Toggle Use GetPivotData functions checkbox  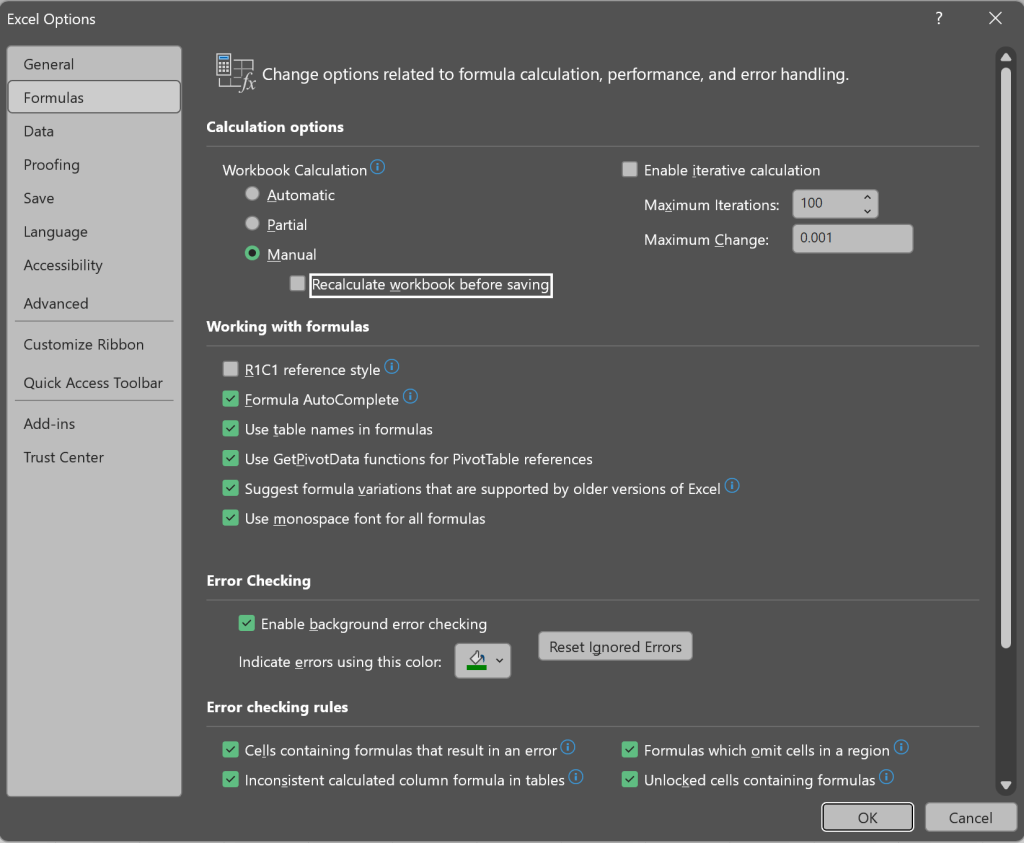point(231,458)
